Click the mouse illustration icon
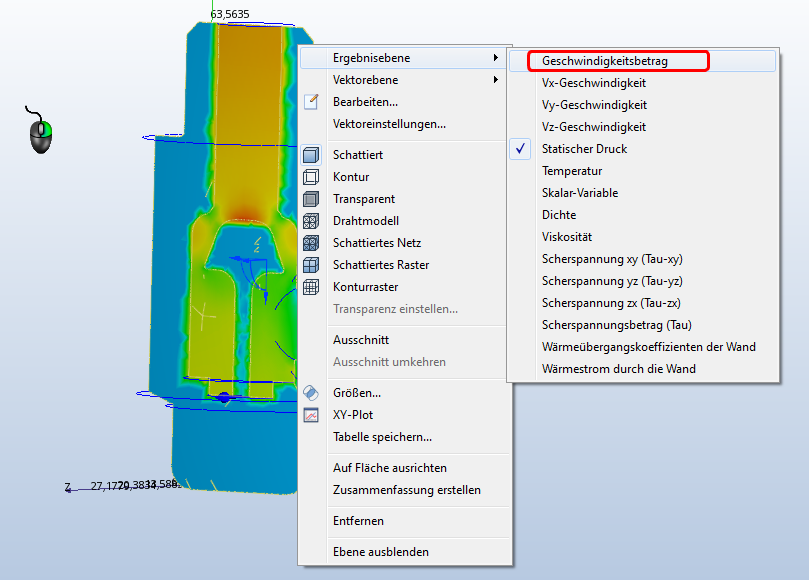 40,130
